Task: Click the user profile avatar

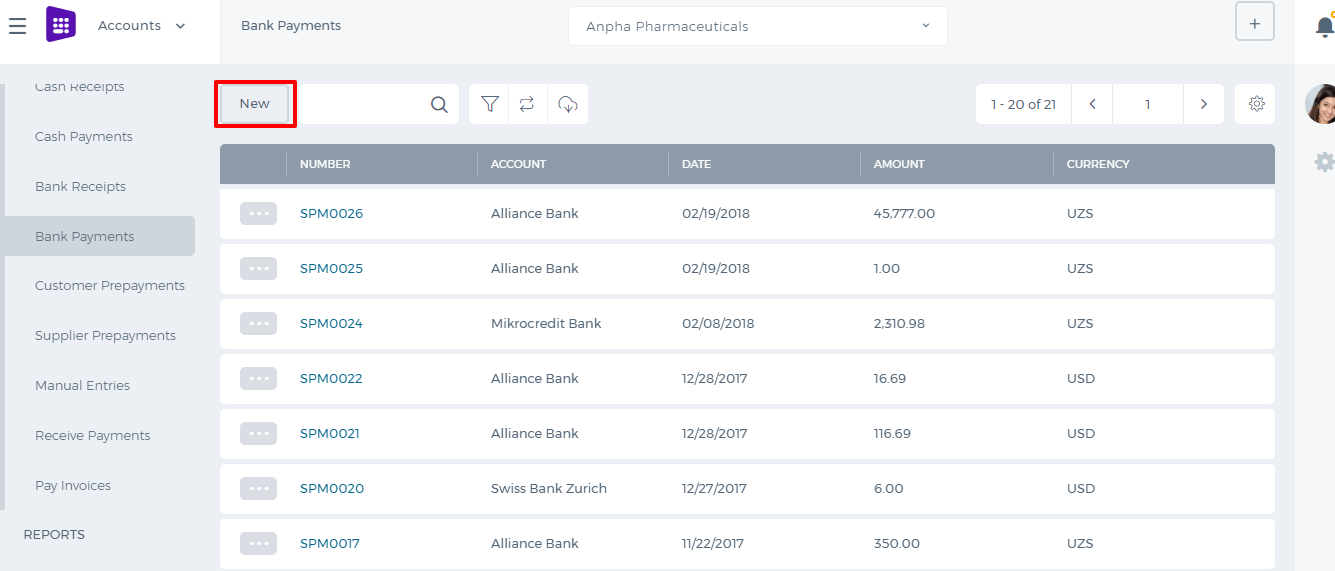Action: tap(1321, 103)
